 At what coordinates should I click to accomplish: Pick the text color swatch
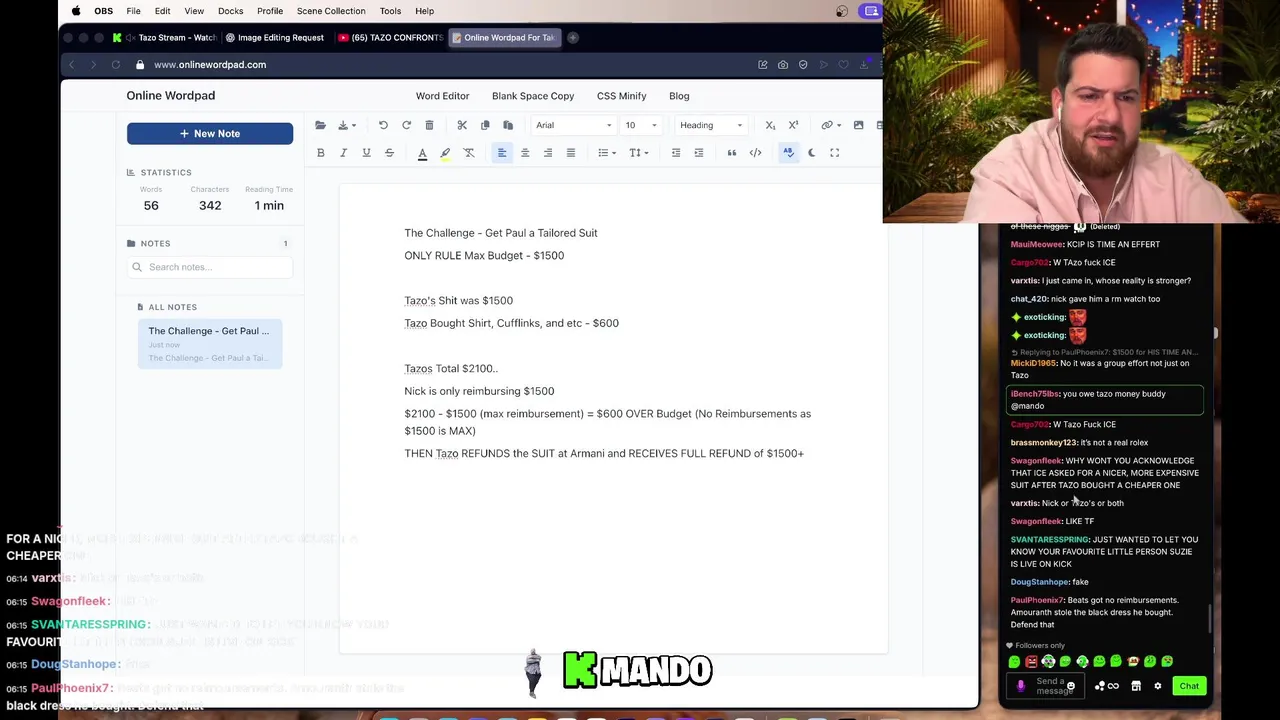click(422, 153)
